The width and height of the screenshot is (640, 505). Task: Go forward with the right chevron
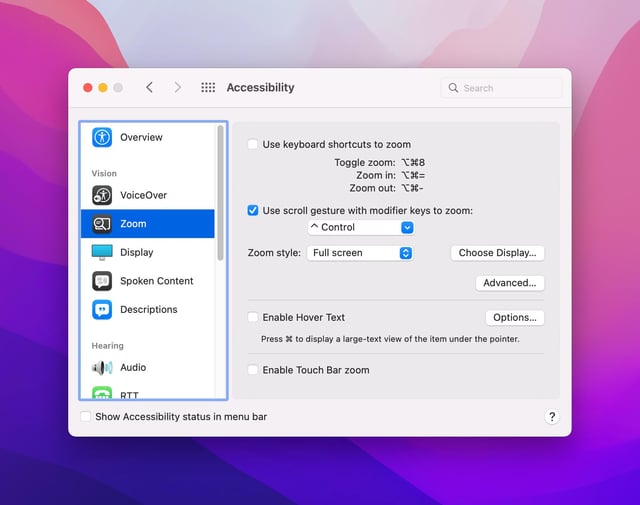point(178,87)
